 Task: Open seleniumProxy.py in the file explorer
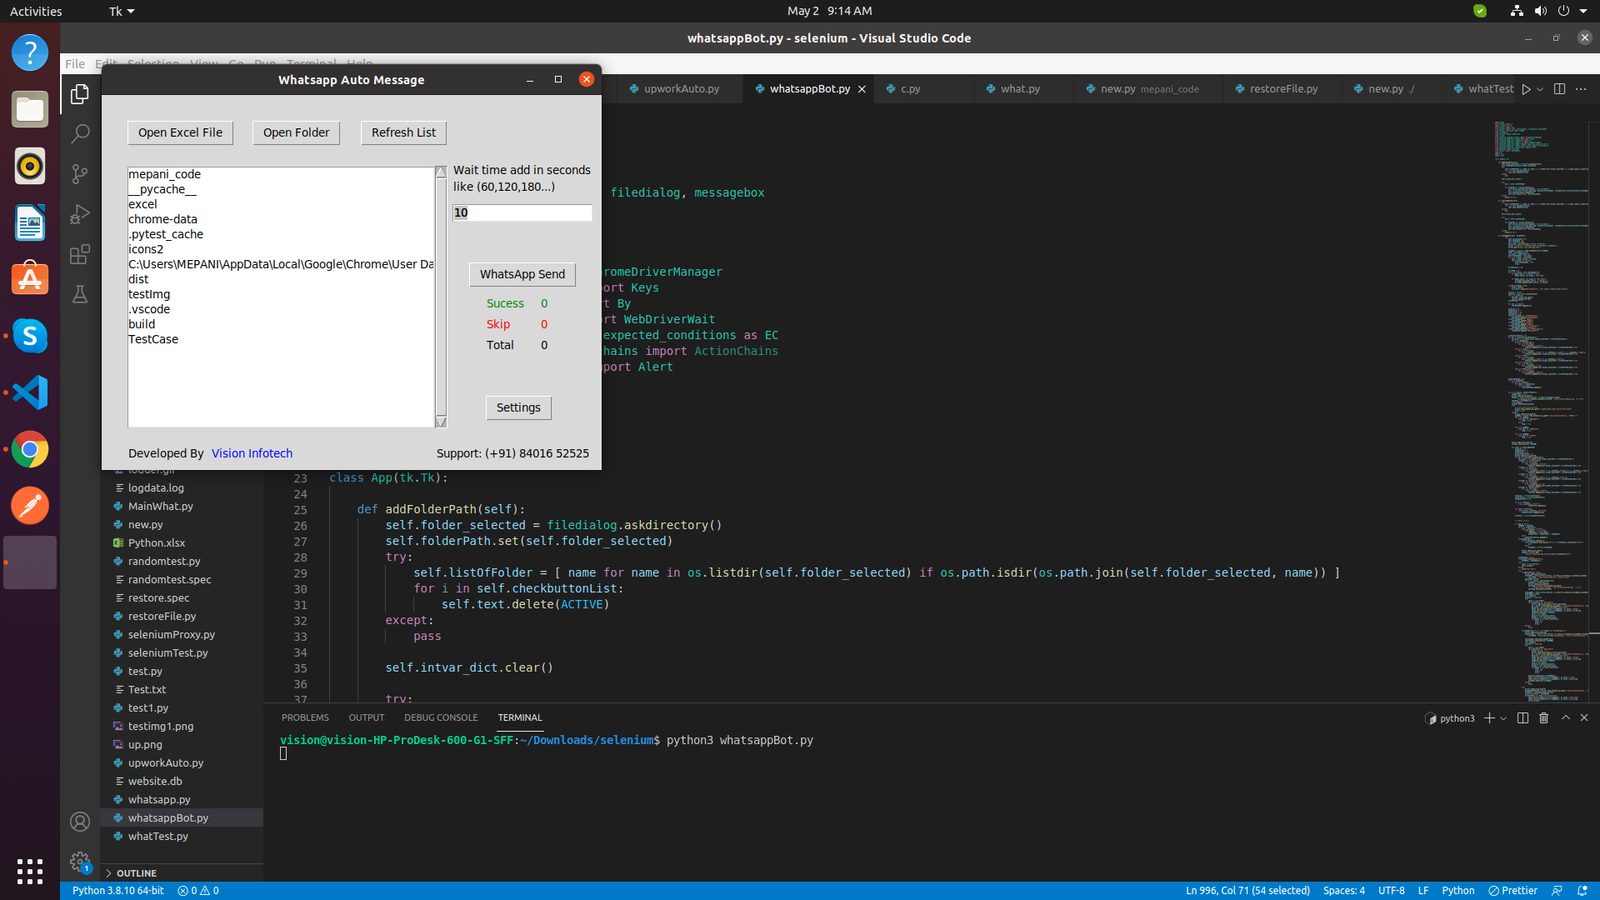[x=171, y=635]
